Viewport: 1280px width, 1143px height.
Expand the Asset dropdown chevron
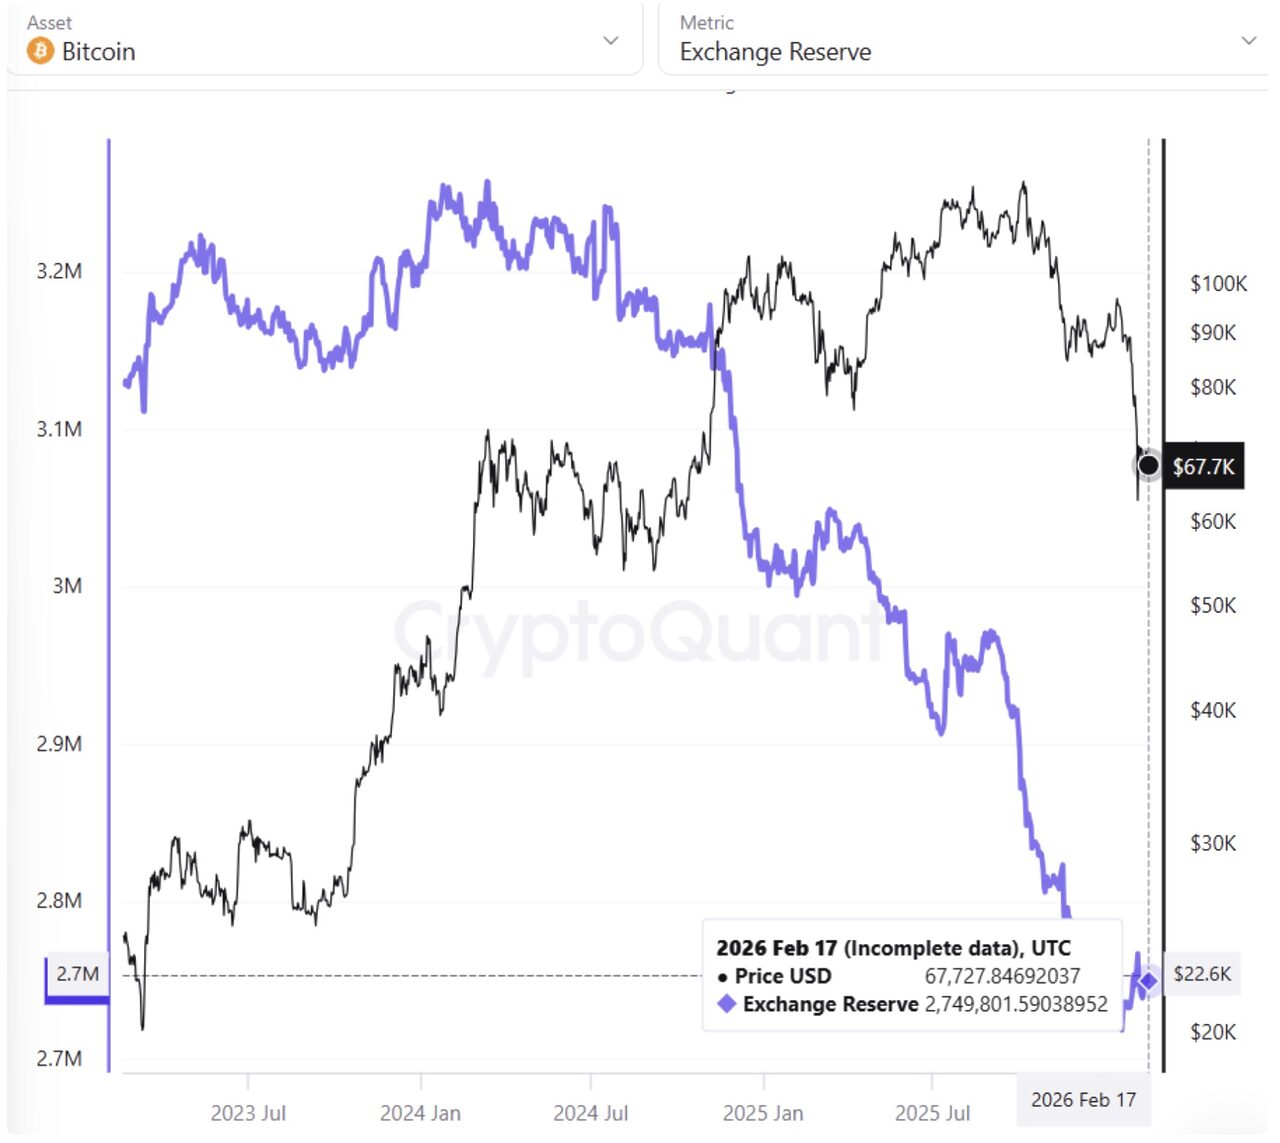coord(611,41)
